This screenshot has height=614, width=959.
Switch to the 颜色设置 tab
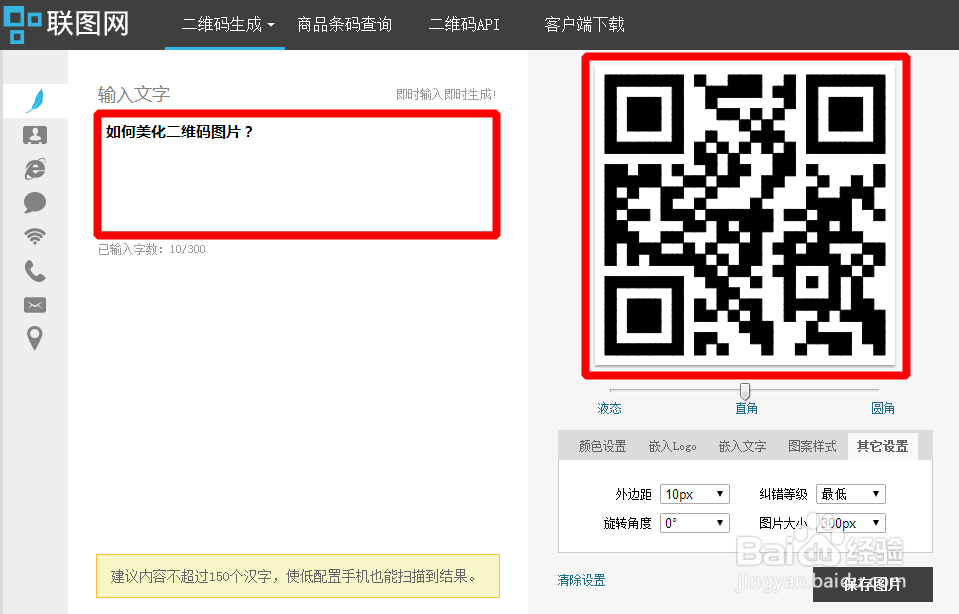(602, 446)
